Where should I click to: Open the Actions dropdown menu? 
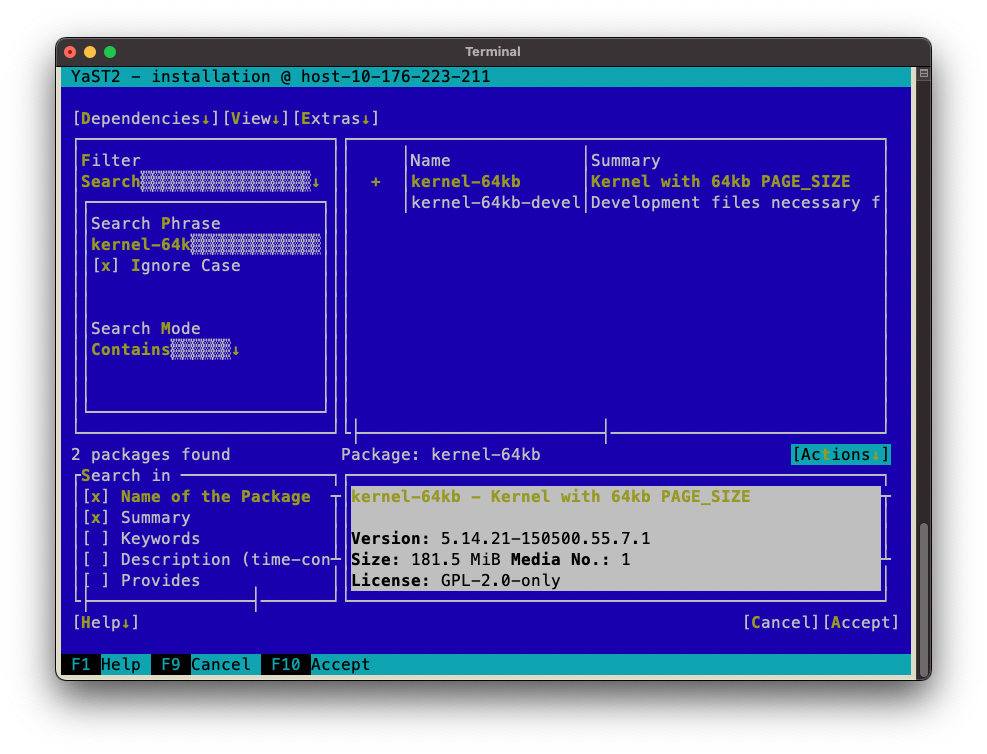pos(840,455)
